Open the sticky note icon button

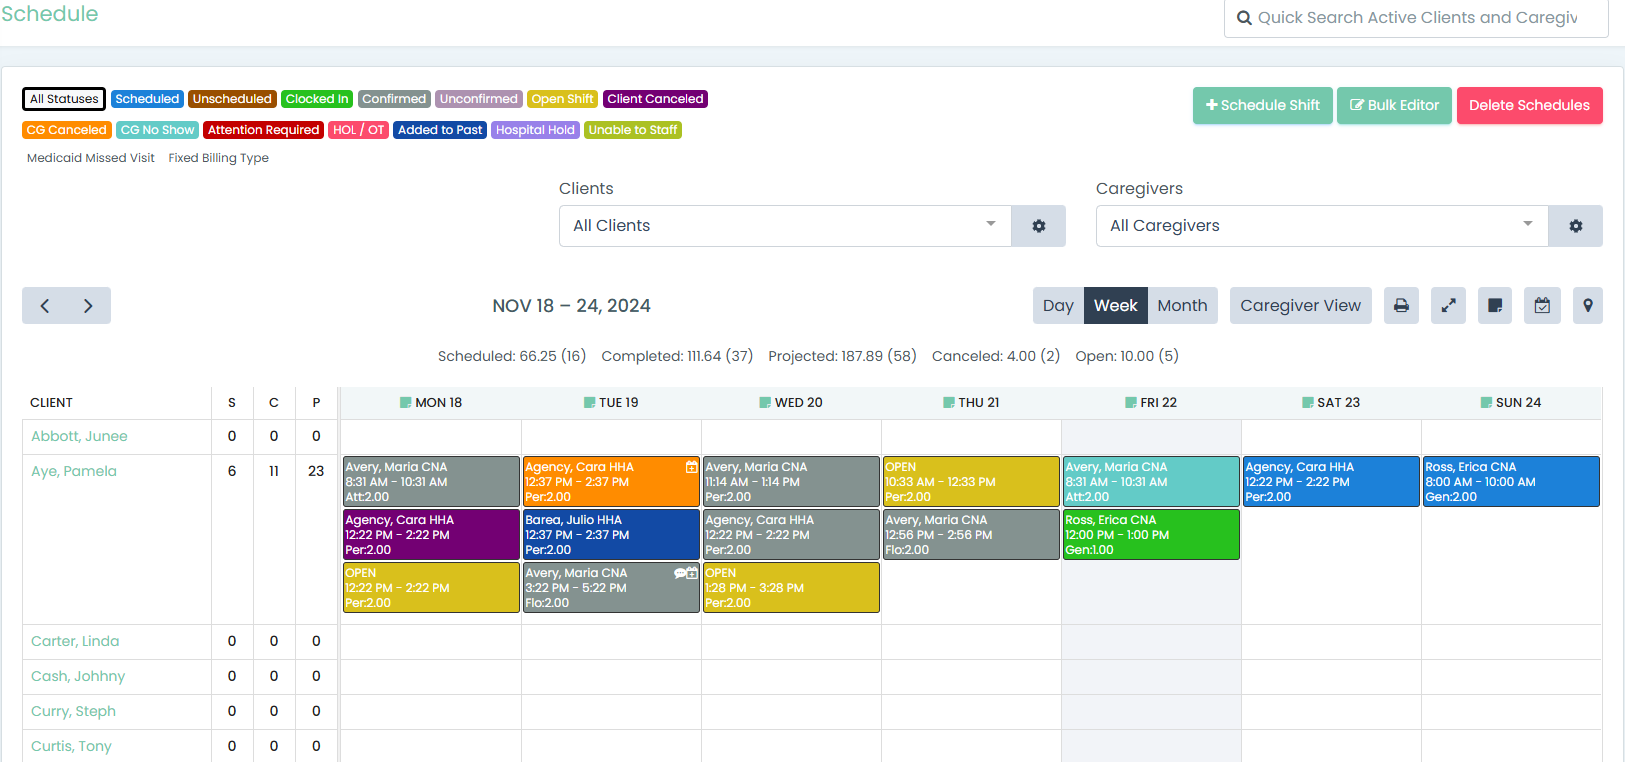[1495, 306]
